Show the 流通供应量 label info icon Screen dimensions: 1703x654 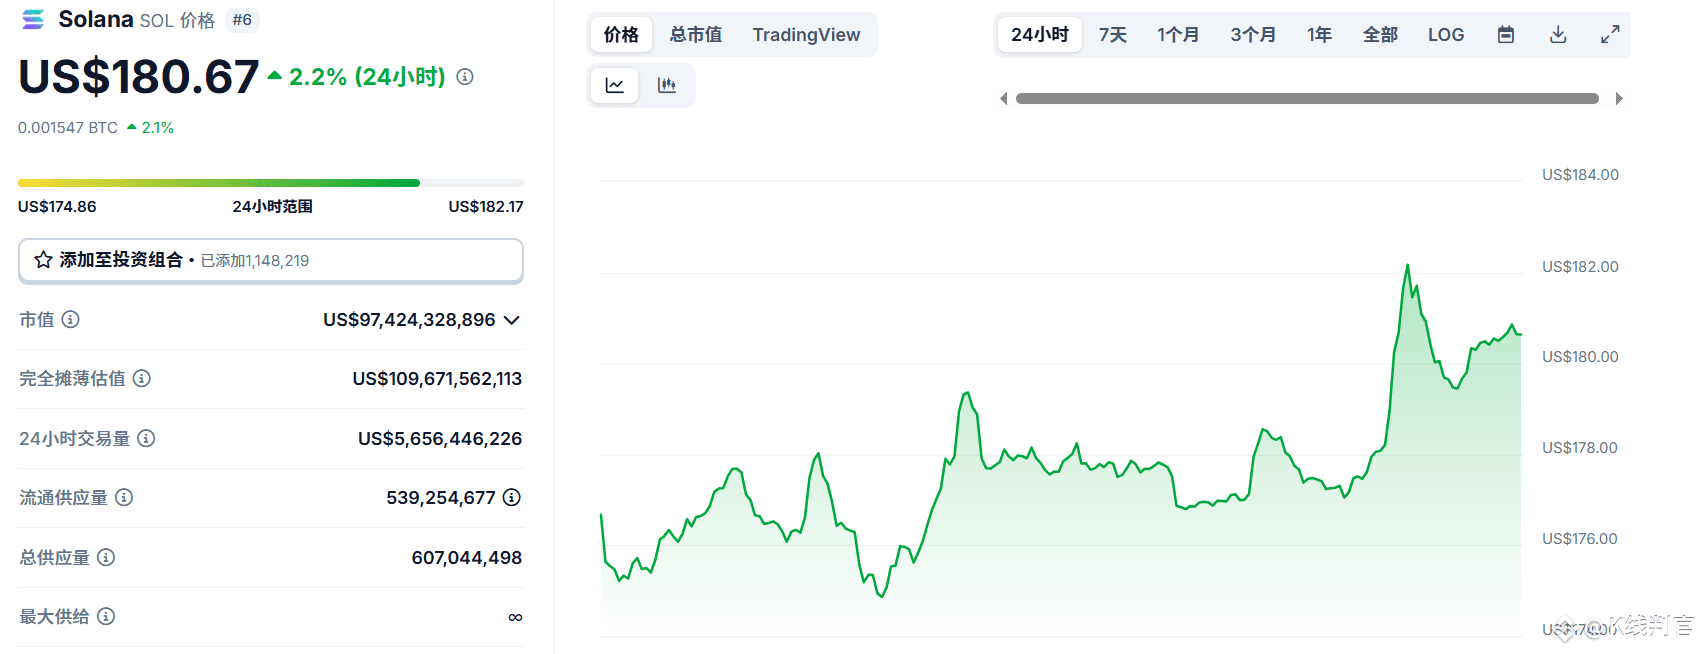tap(124, 497)
